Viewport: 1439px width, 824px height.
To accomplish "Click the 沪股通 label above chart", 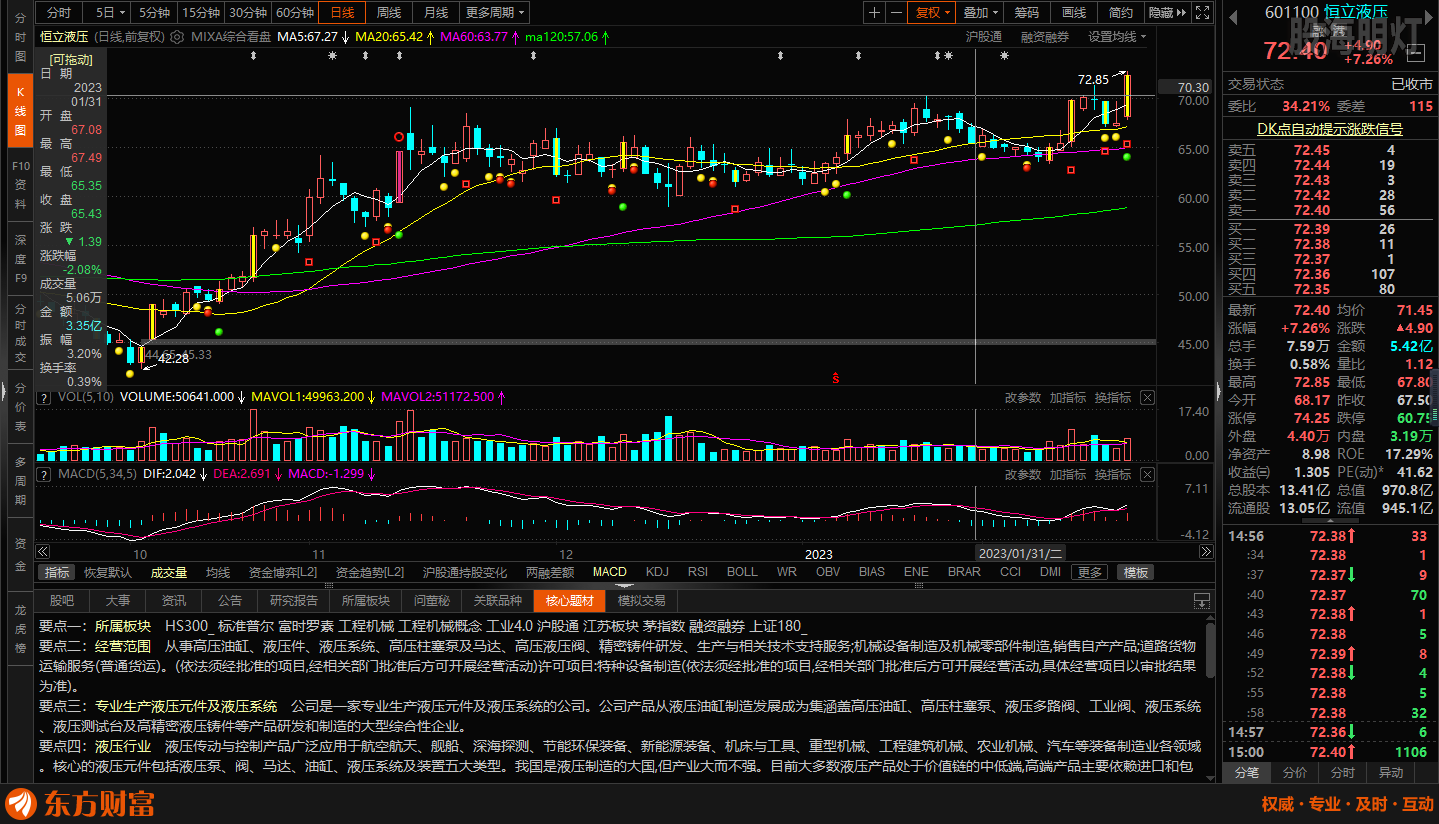I will tap(983, 37).
